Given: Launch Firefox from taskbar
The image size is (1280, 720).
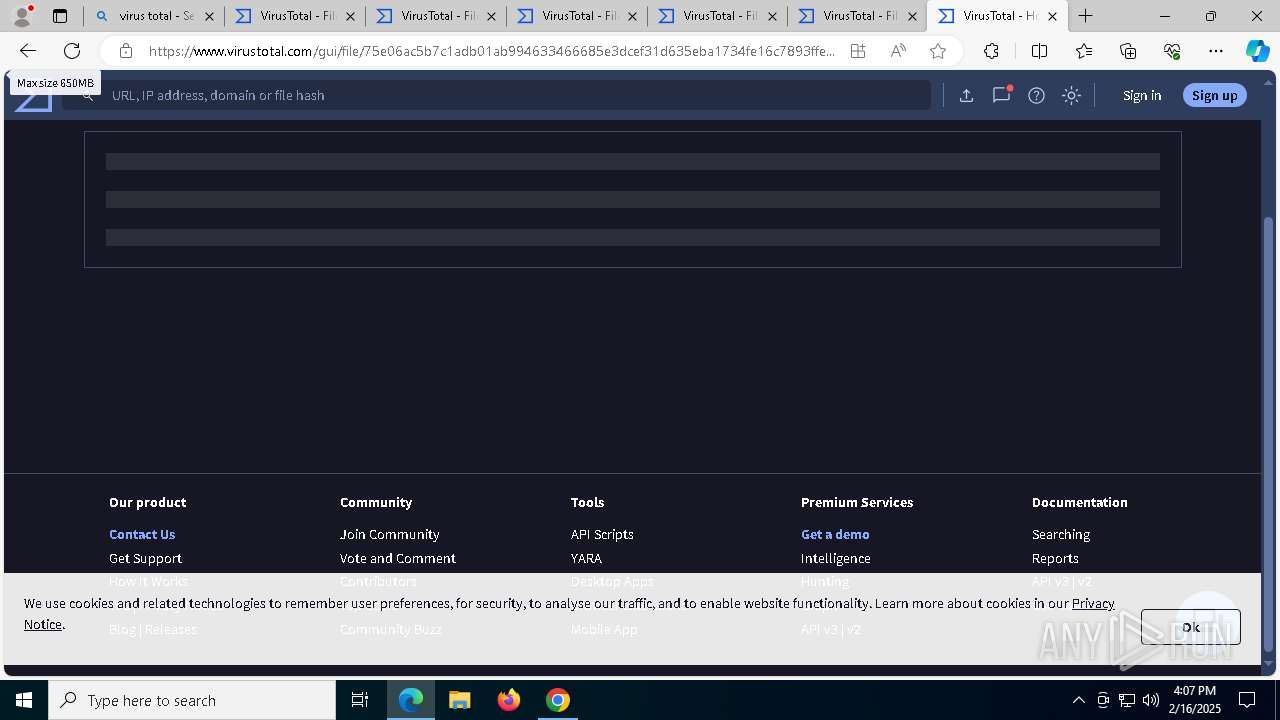Looking at the screenshot, I should [509, 700].
